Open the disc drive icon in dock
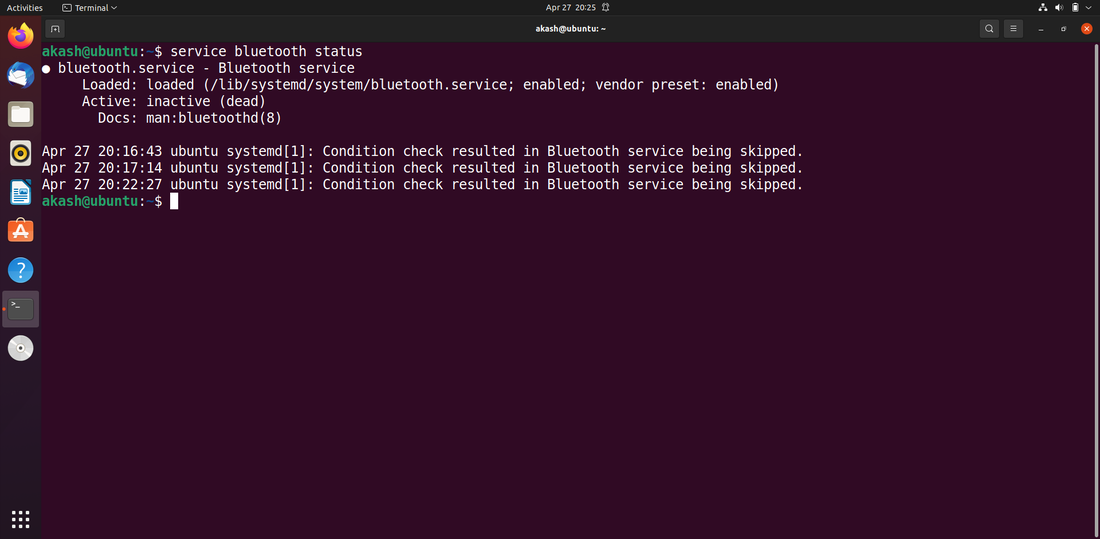The height and width of the screenshot is (539, 1100). pyautogui.click(x=21, y=348)
